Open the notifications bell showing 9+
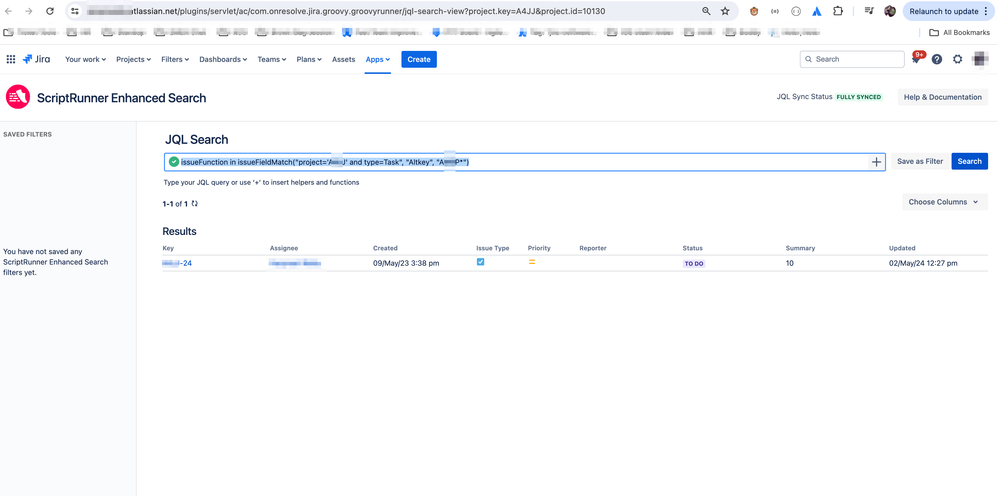Image resolution: width=998 pixels, height=496 pixels. [x=917, y=59]
